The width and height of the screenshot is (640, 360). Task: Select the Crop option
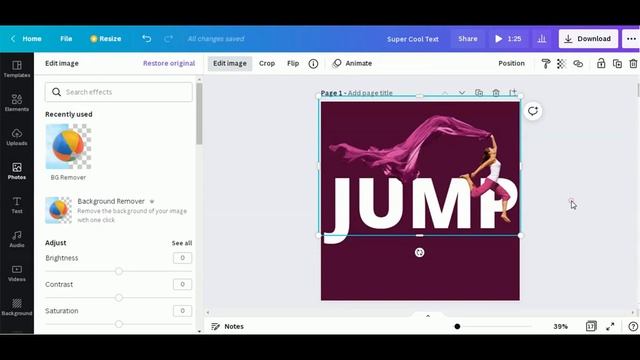267,63
